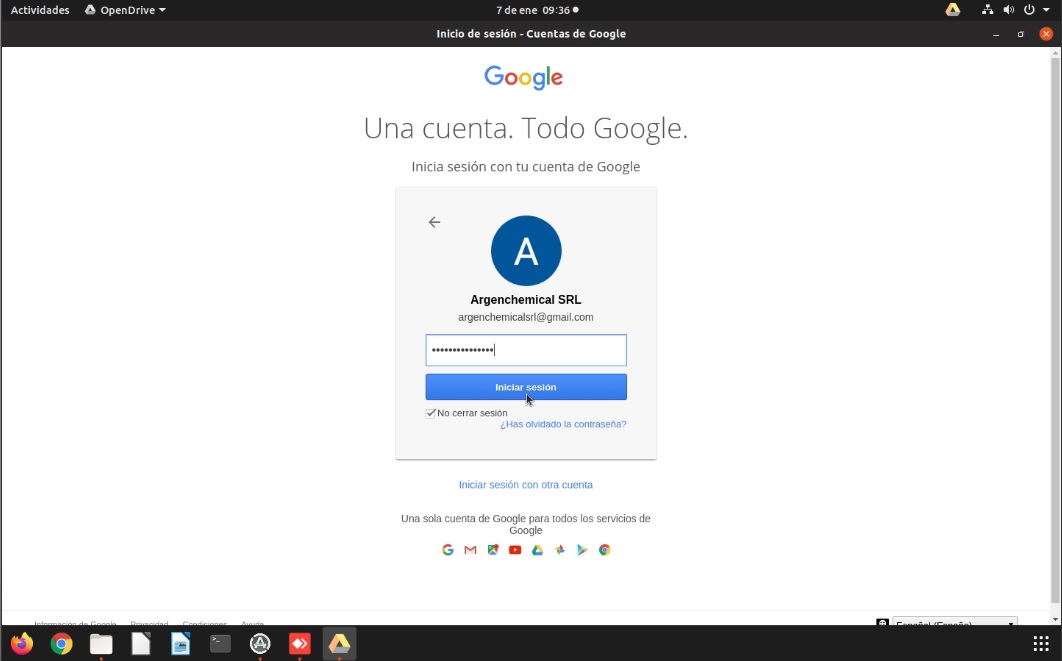The height and width of the screenshot is (661, 1062).
Task: Minimize the sign-in window
Action: [x=996, y=34]
